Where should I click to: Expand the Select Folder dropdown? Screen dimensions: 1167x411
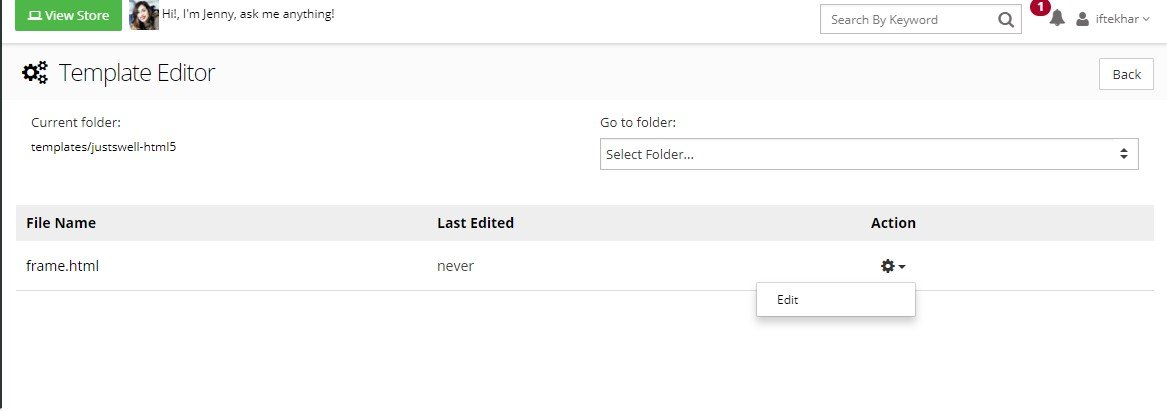click(869, 154)
